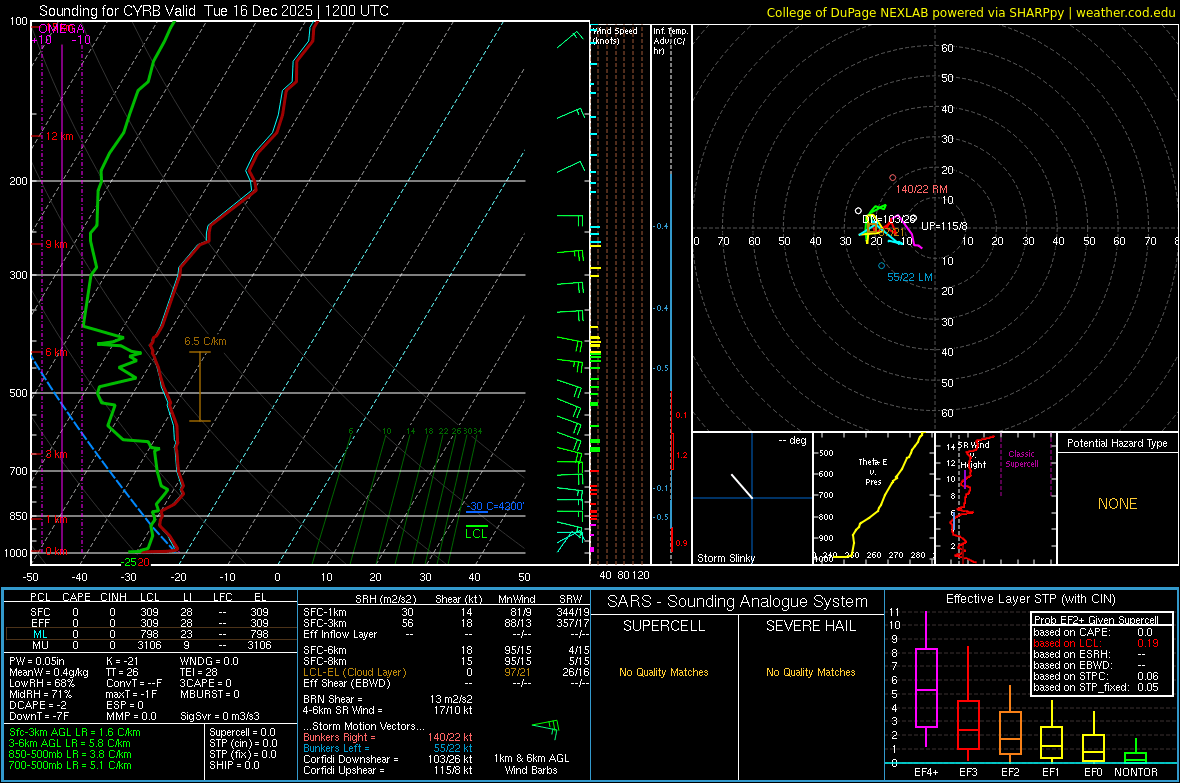Image resolution: width=1180 pixels, height=783 pixels.
Task: Click the 'Eff Shear (EBWD)' row
Action: pos(446,683)
